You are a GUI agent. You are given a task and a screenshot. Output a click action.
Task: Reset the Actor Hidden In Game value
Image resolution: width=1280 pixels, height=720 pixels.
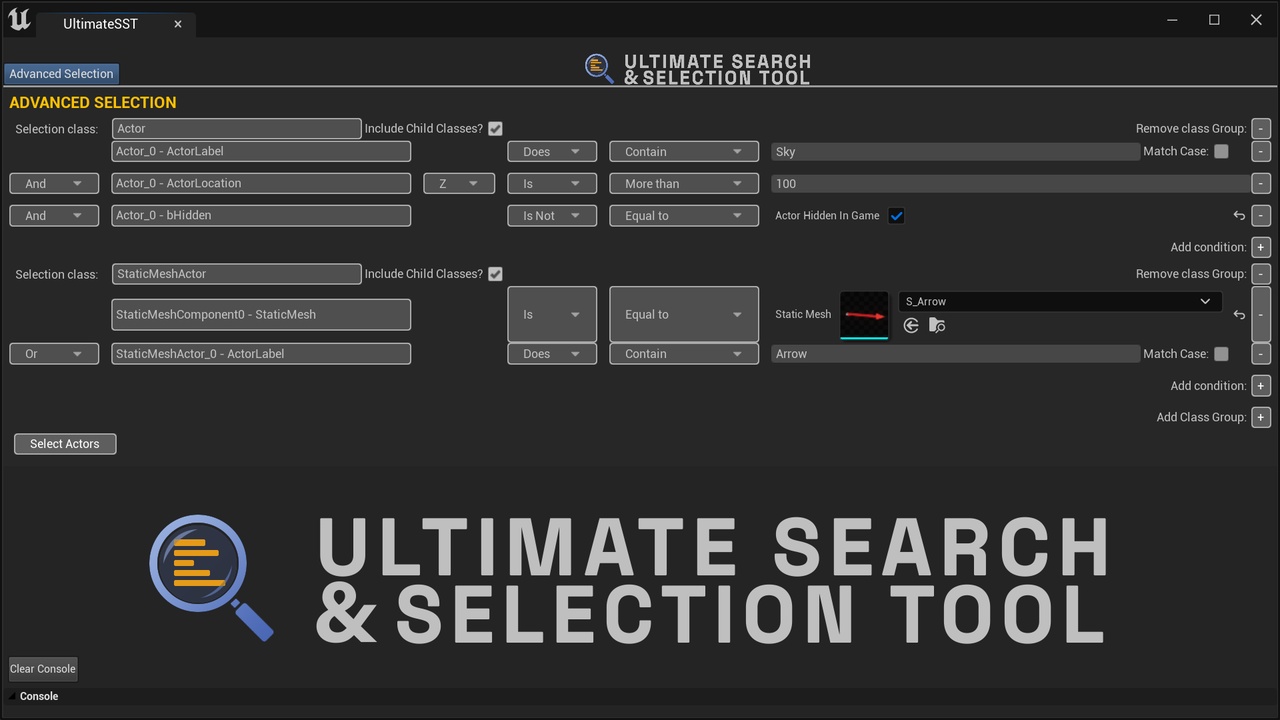coord(1239,215)
